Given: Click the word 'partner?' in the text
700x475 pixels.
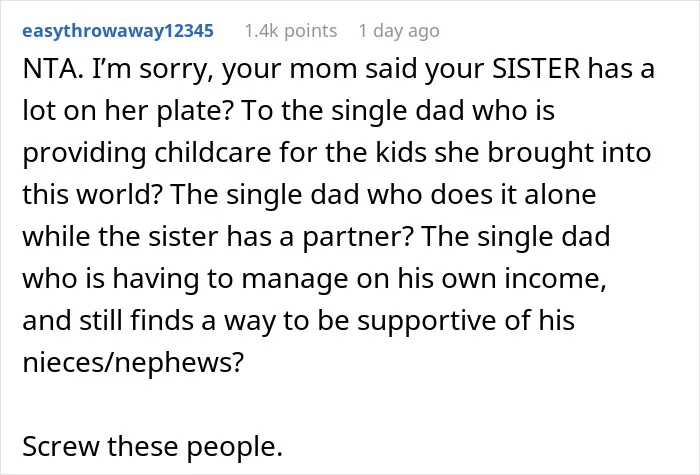Looking at the screenshot, I should (x=358, y=237).
